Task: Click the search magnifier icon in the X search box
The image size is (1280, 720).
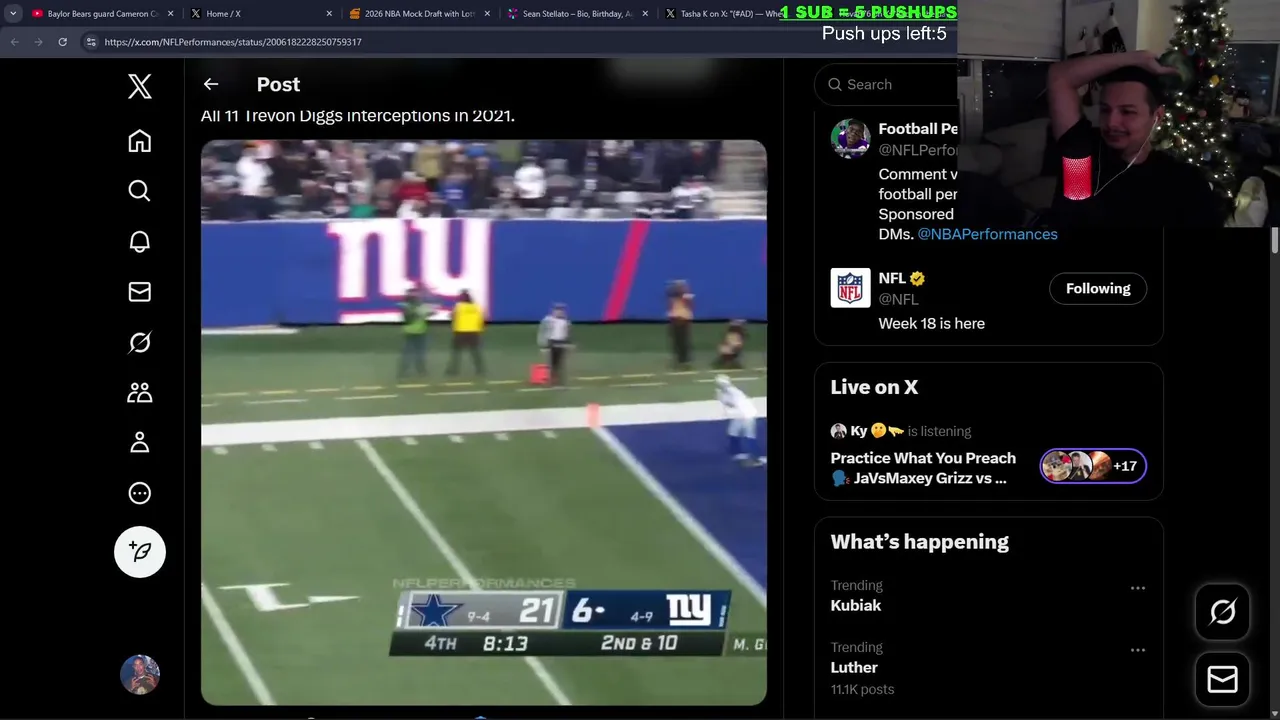Action: [835, 85]
